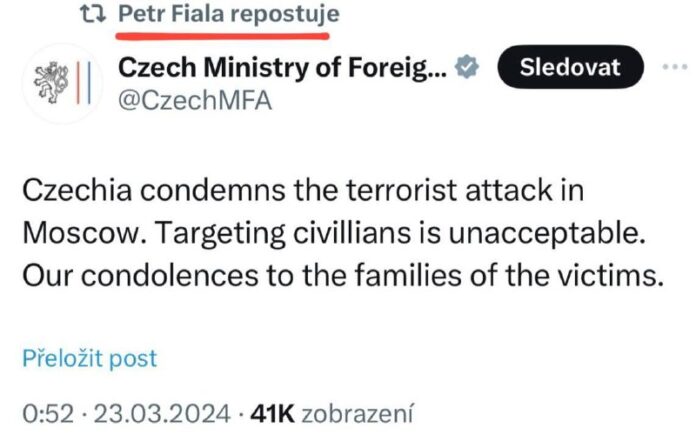Click the word 'repostuje' in repost header
696x435 pixels.
click(289, 15)
